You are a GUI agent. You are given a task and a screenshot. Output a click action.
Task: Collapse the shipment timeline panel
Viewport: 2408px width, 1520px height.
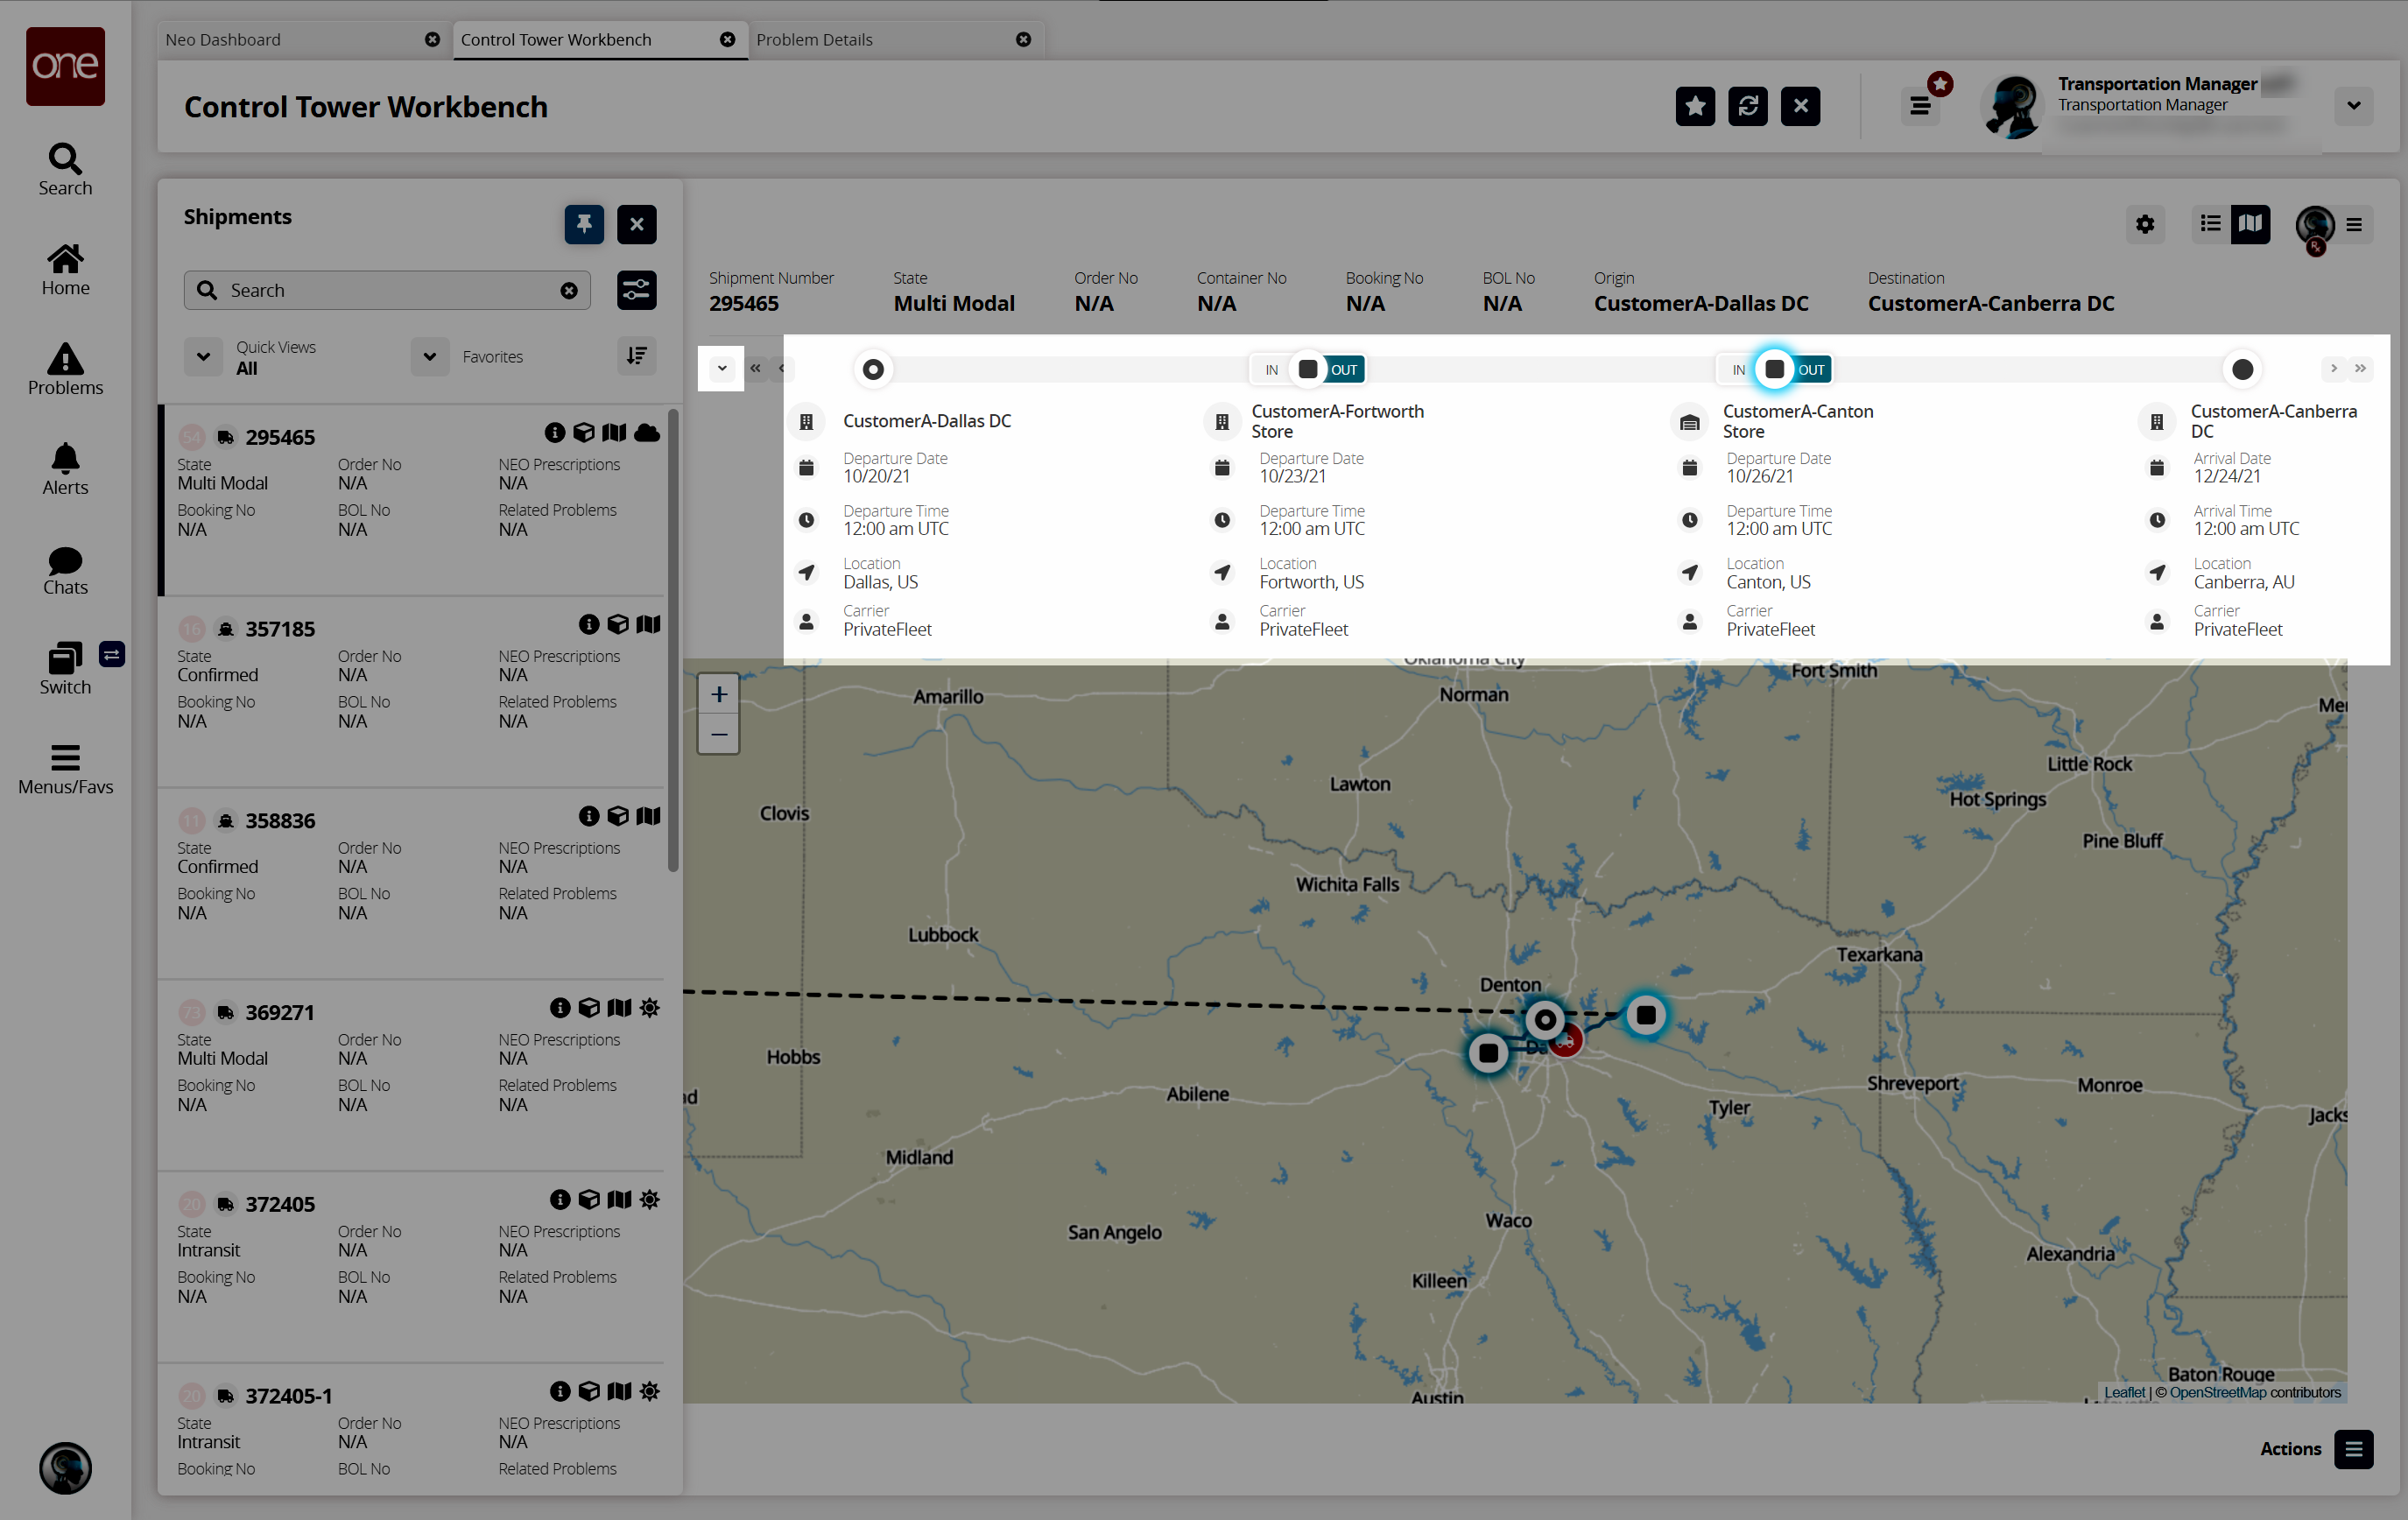721,369
